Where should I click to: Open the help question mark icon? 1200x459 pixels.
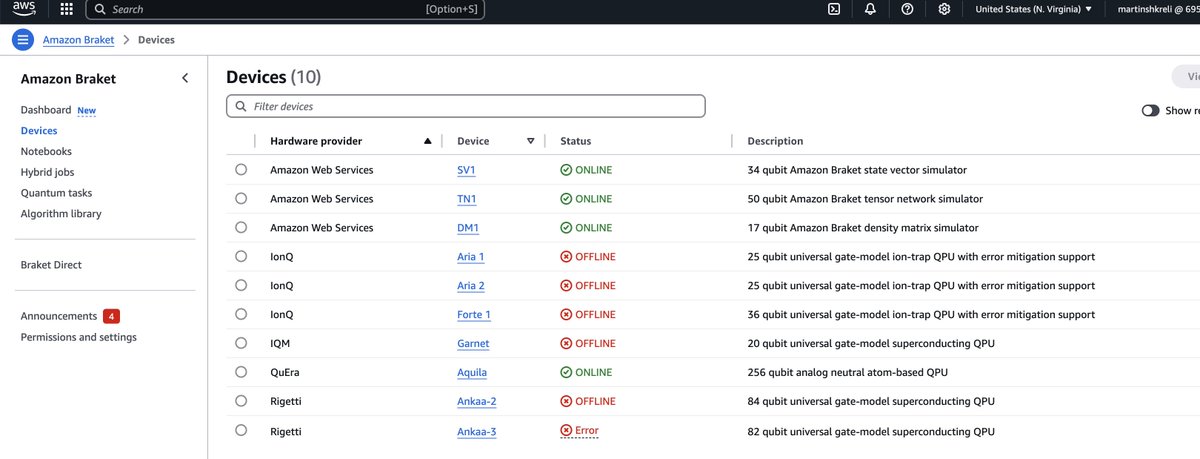coord(907,9)
